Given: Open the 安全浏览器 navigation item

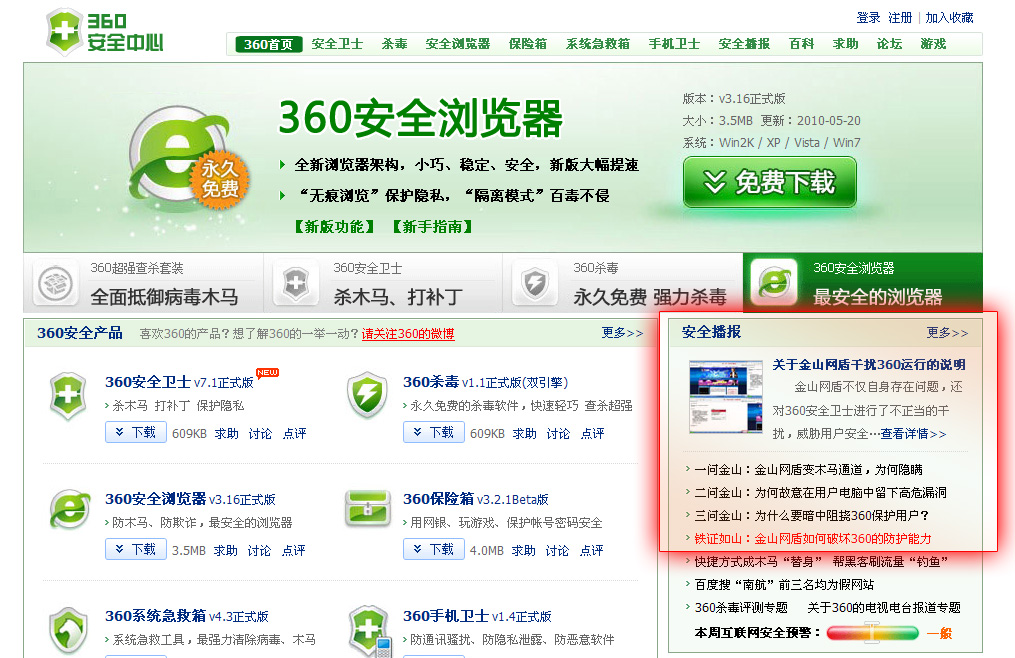Looking at the screenshot, I should [x=458, y=44].
